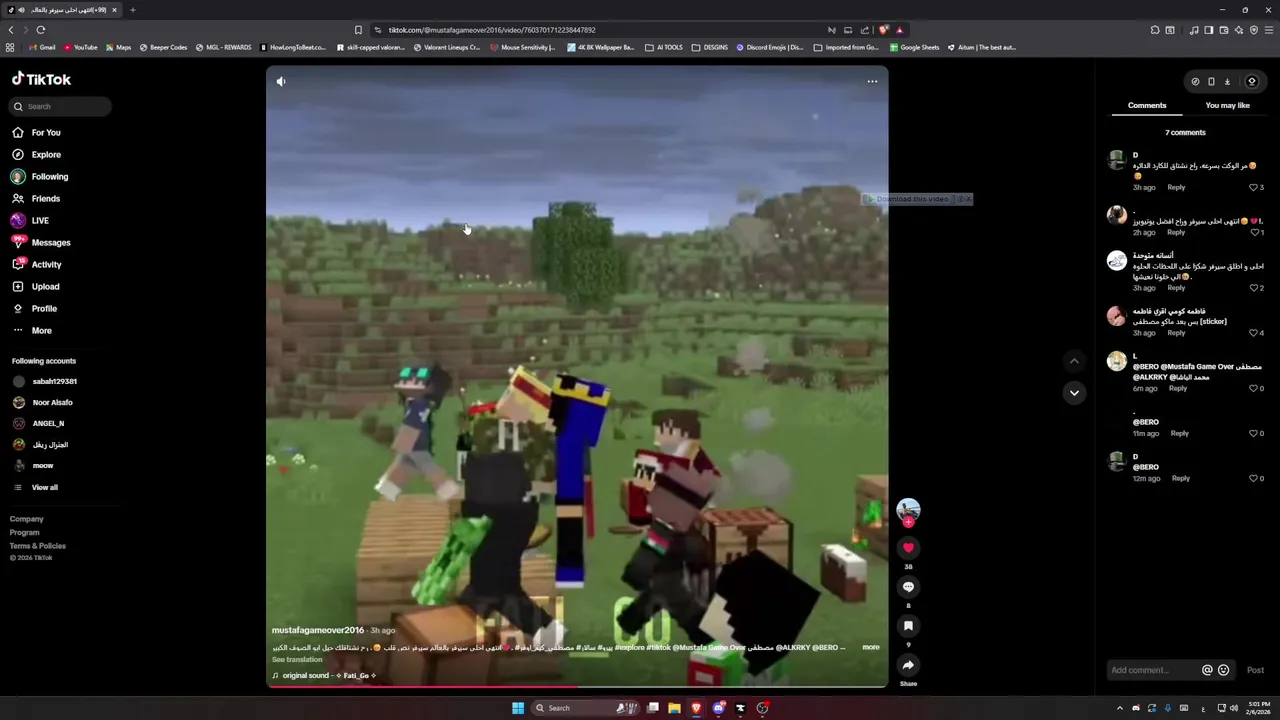The image size is (1280, 720).
Task: Open a new browser tab
Action: click(x=132, y=10)
